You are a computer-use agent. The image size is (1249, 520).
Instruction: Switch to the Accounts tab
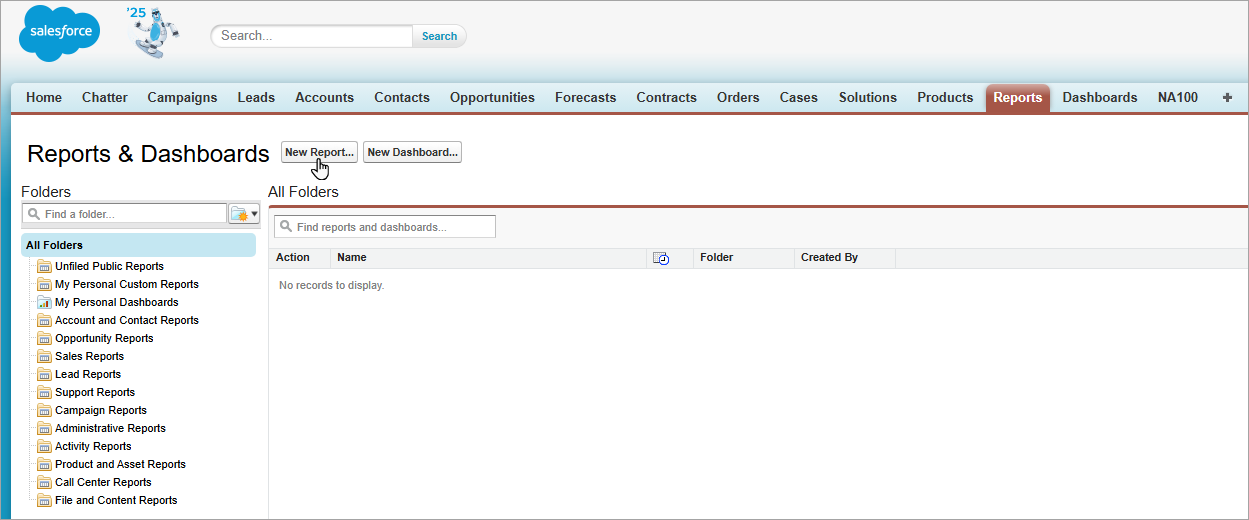coord(324,98)
